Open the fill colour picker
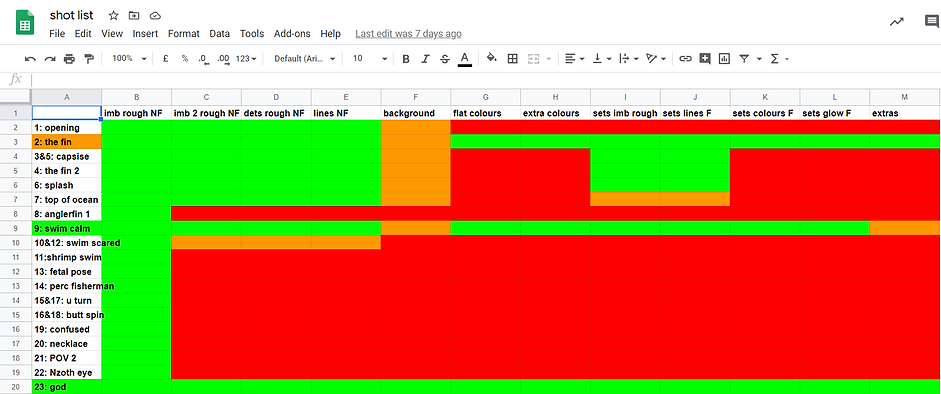Image resolution: width=941 pixels, height=394 pixels. point(492,58)
